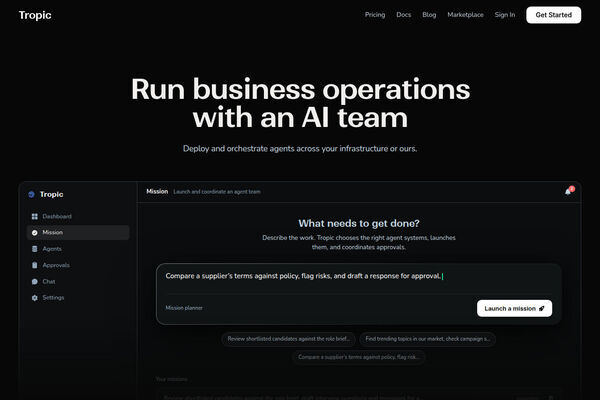The width and height of the screenshot is (600, 400).
Task: Open Settings in the sidebar
Action: tap(78, 298)
